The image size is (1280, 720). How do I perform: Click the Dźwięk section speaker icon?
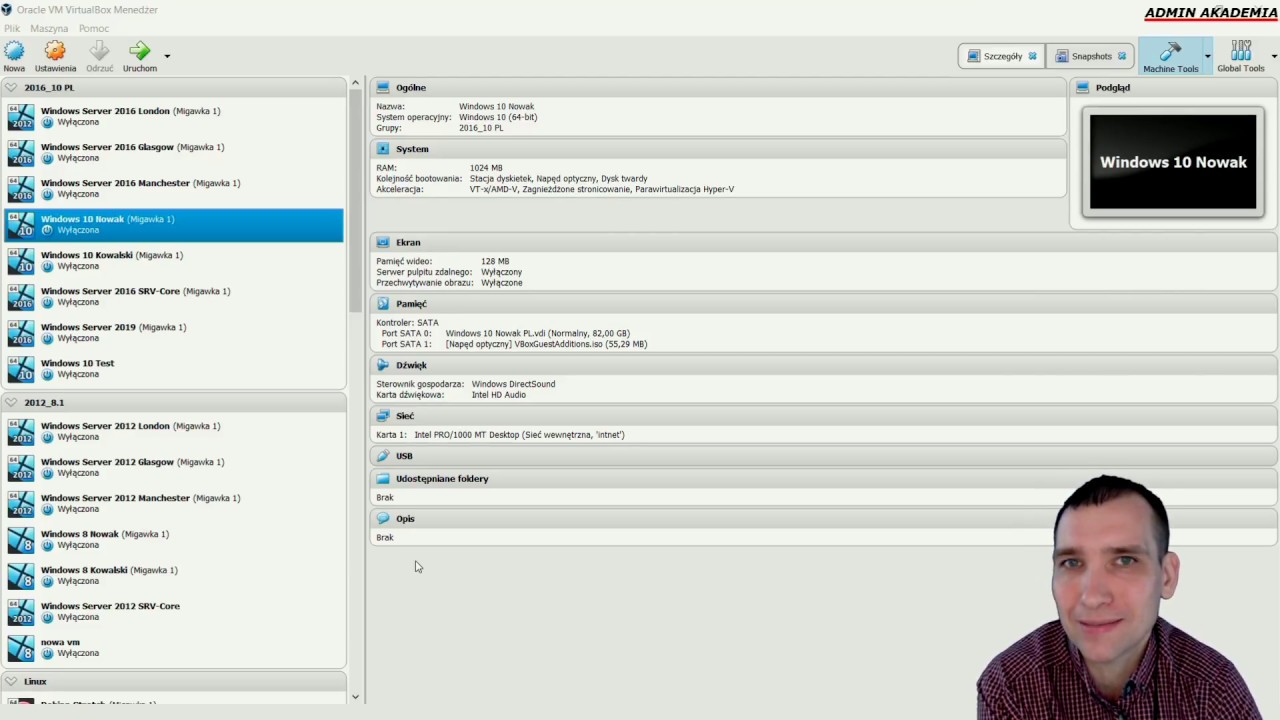383,365
